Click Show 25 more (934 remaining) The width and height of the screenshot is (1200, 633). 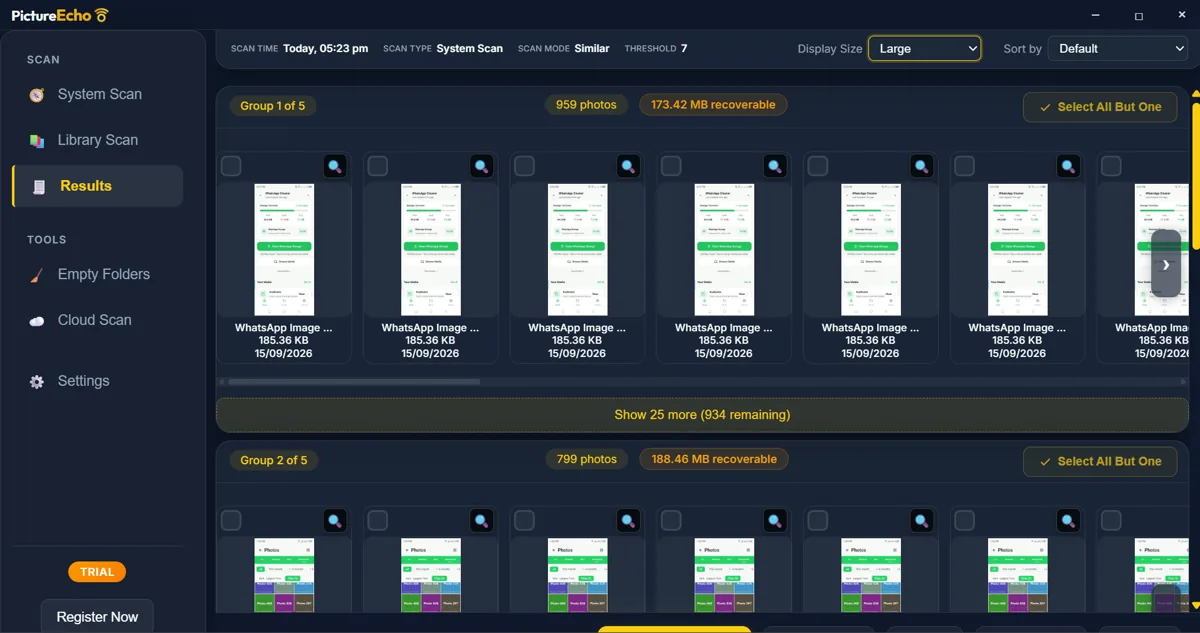pos(702,414)
